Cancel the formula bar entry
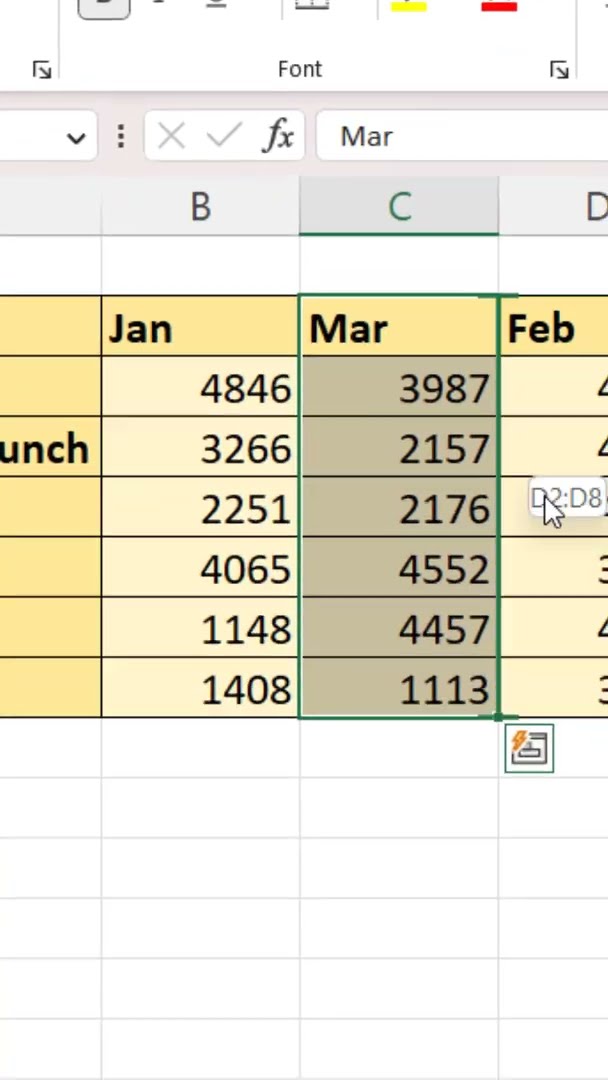608x1080 pixels. point(171,136)
